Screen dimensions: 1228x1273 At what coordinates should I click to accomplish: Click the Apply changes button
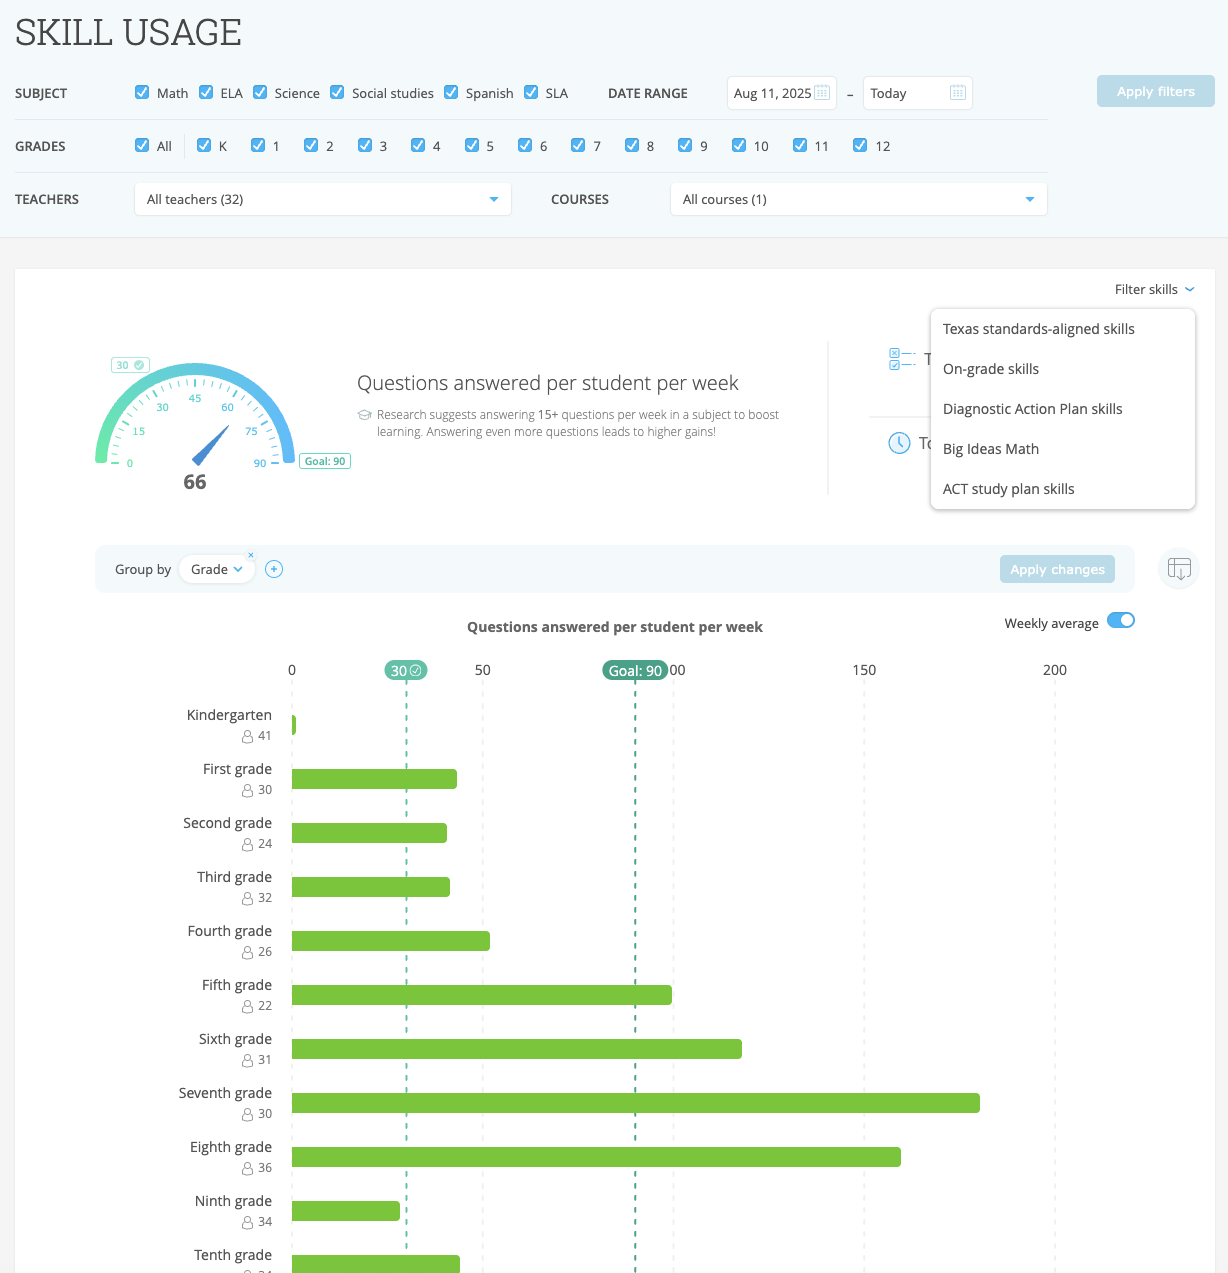[1057, 569]
